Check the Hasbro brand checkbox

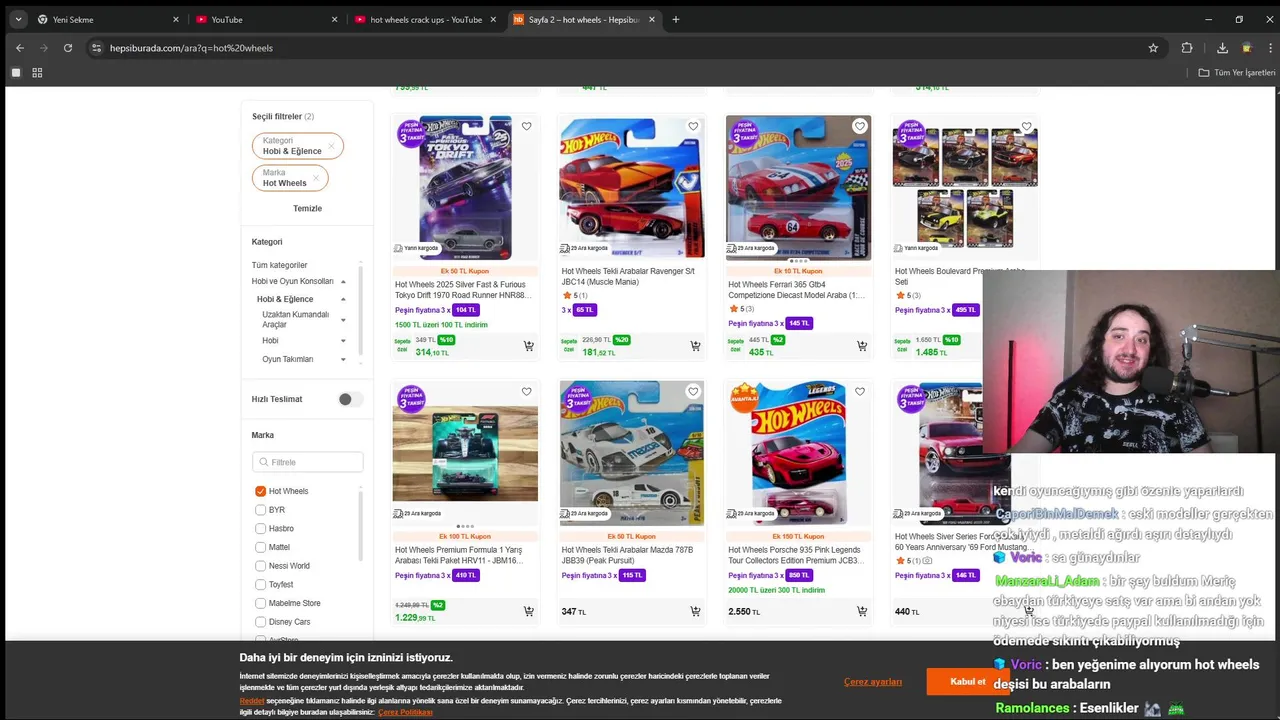(260, 528)
